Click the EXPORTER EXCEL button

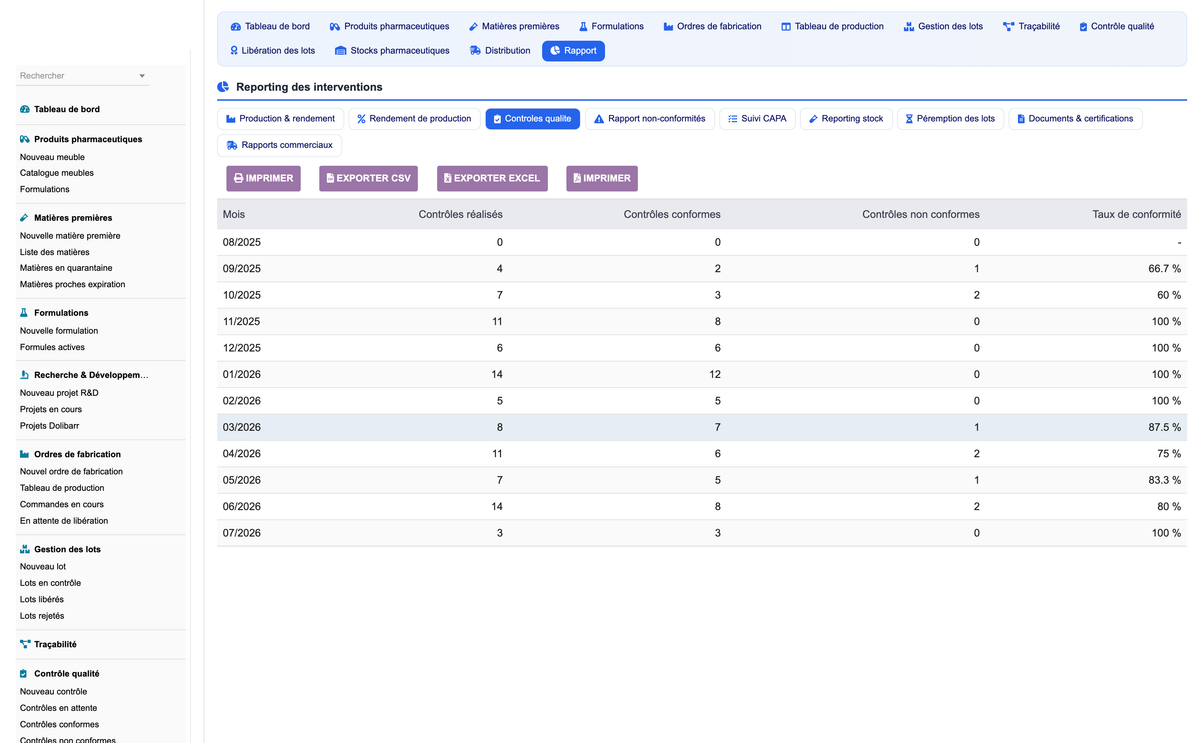pos(492,178)
